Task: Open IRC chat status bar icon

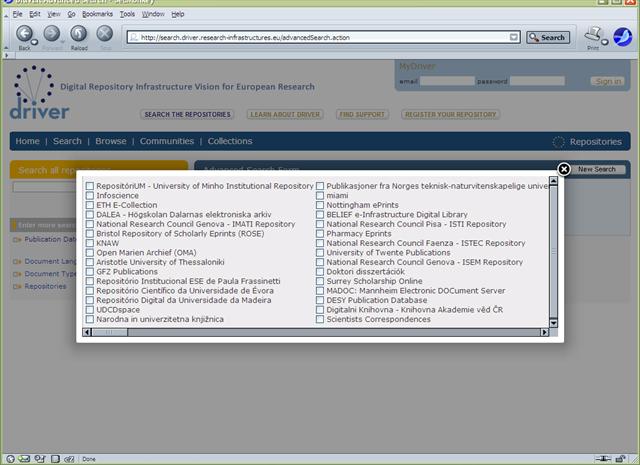Action: pos(69,459)
